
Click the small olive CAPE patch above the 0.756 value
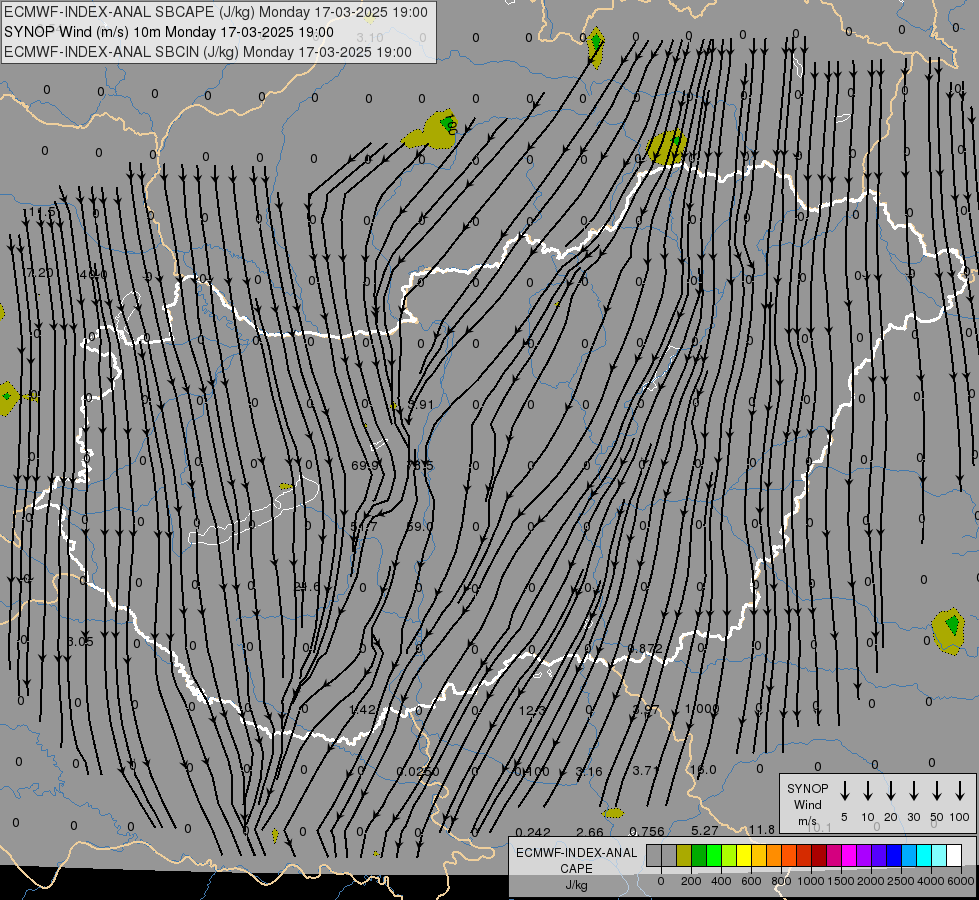(x=613, y=813)
